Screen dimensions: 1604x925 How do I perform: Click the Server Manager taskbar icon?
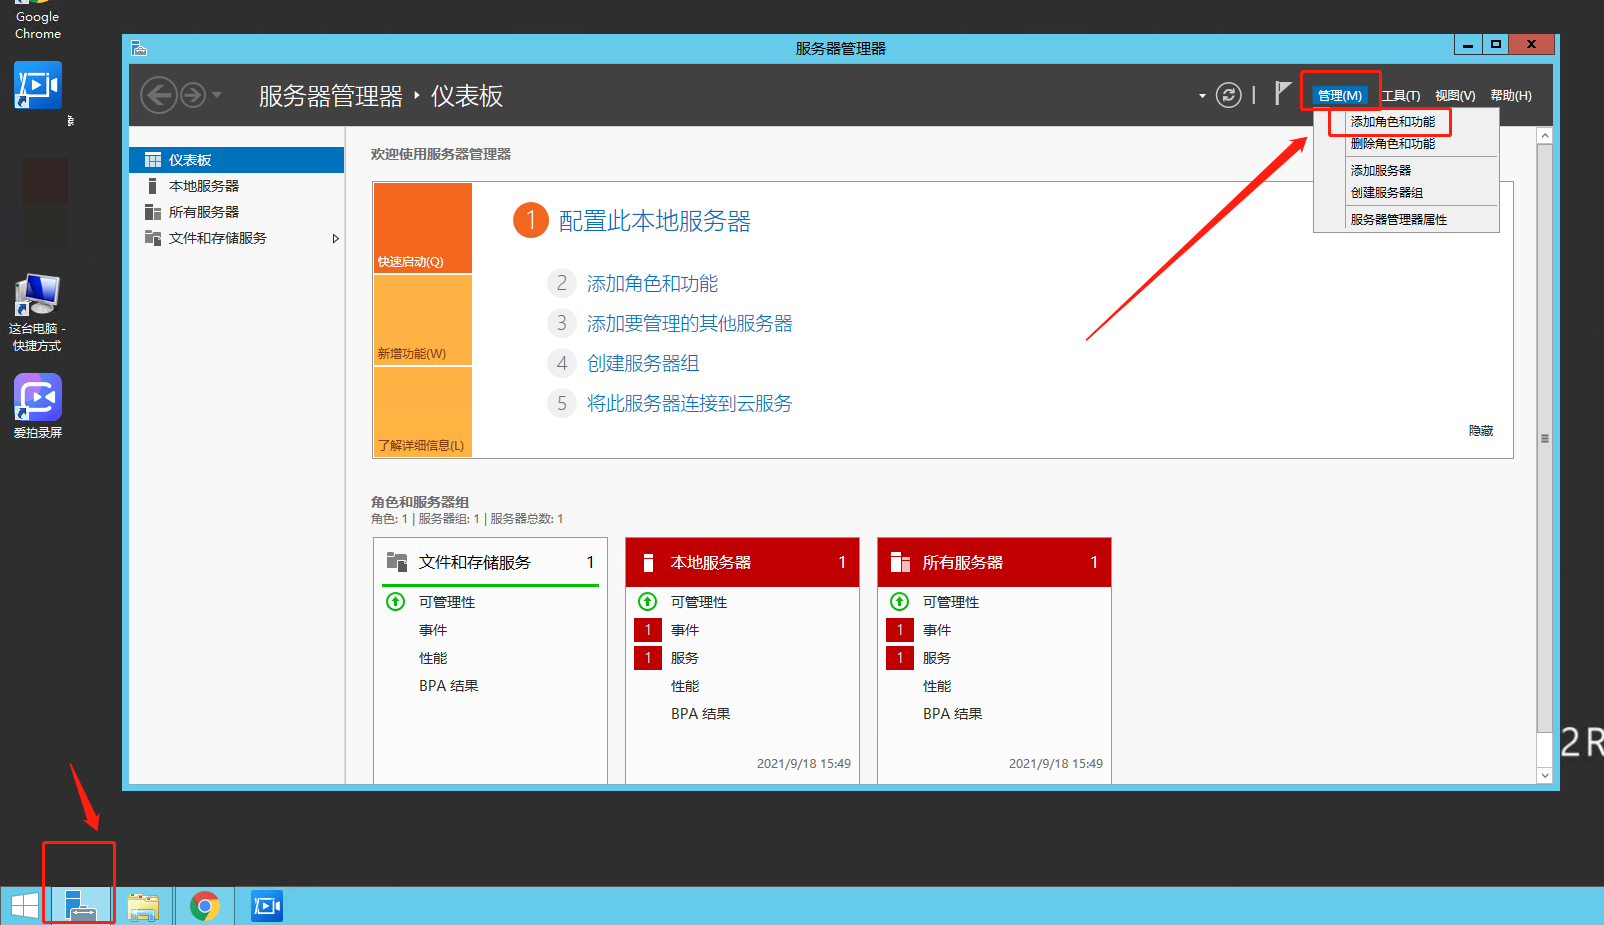pyautogui.click(x=79, y=905)
